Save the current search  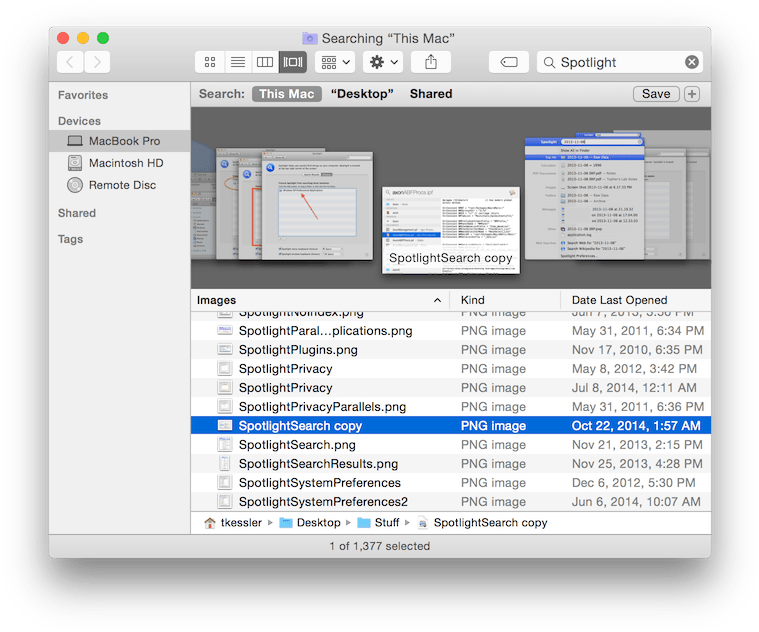656,94
